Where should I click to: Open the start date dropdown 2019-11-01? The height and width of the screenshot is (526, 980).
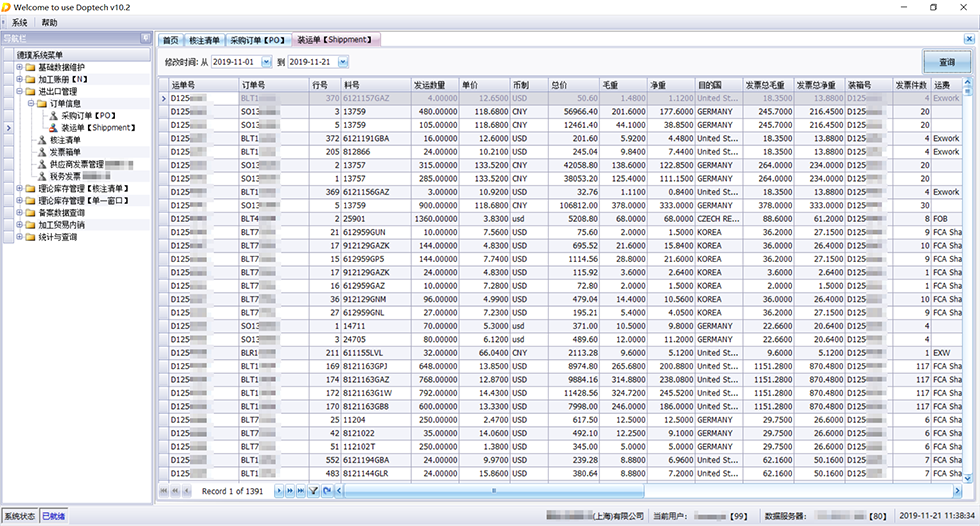(x=266, y=62)
